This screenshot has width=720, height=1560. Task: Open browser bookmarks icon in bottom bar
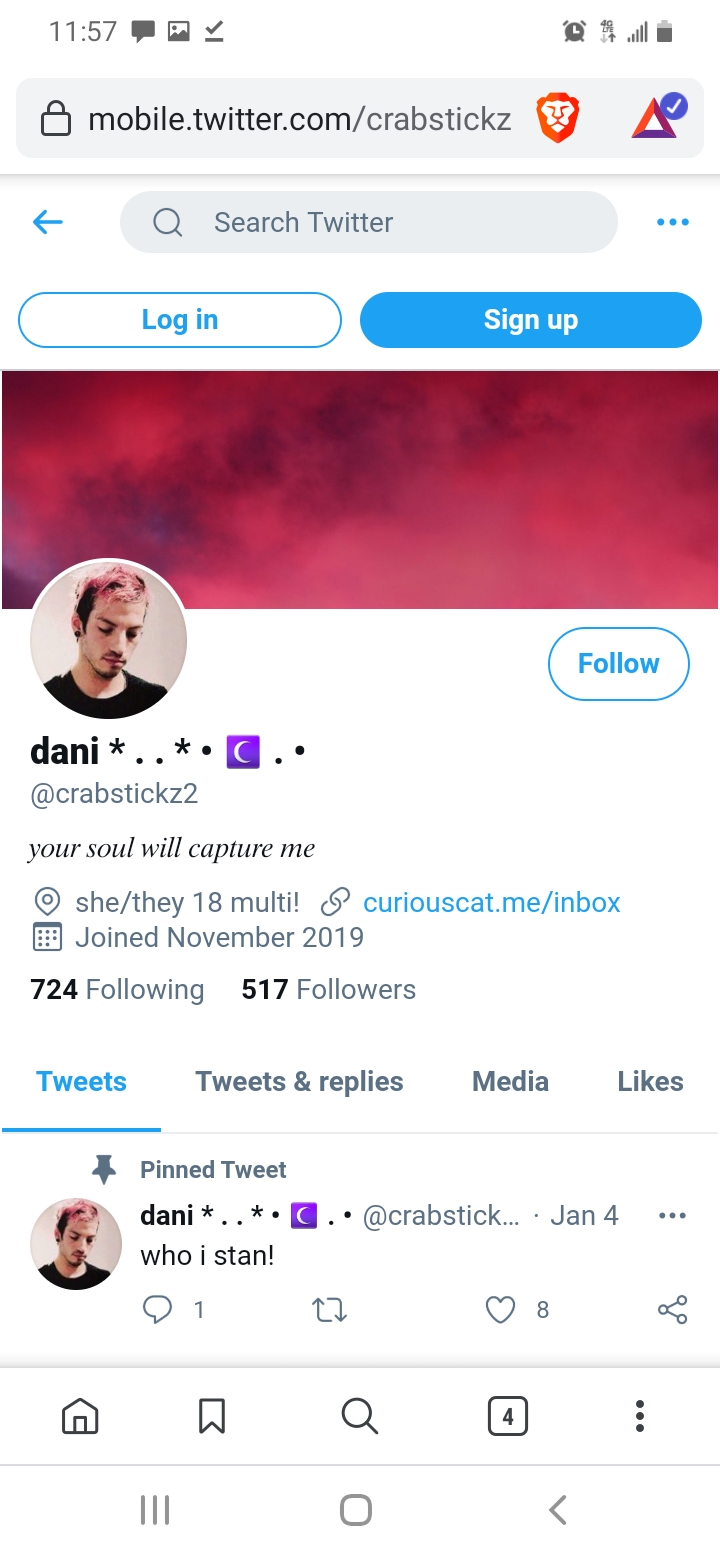pyautogui.click(x=212, y=1415)
